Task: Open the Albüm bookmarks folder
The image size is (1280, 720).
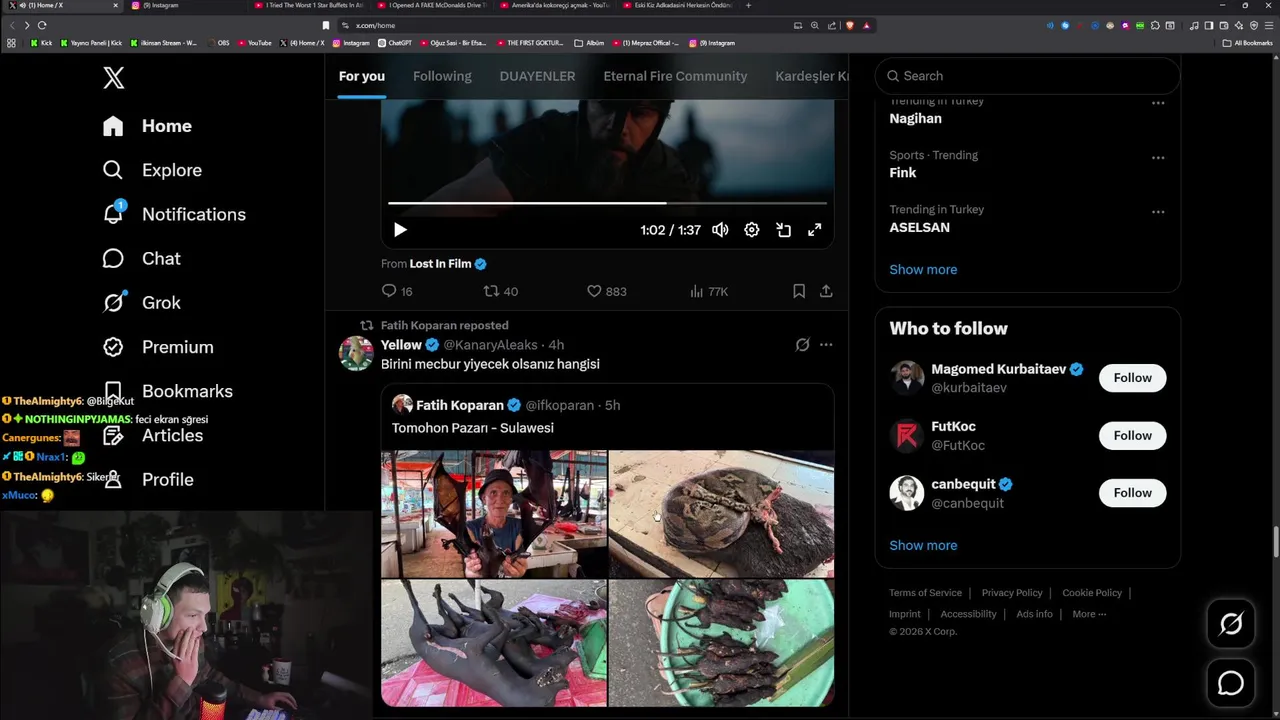Action: click(x=590, y=43)
